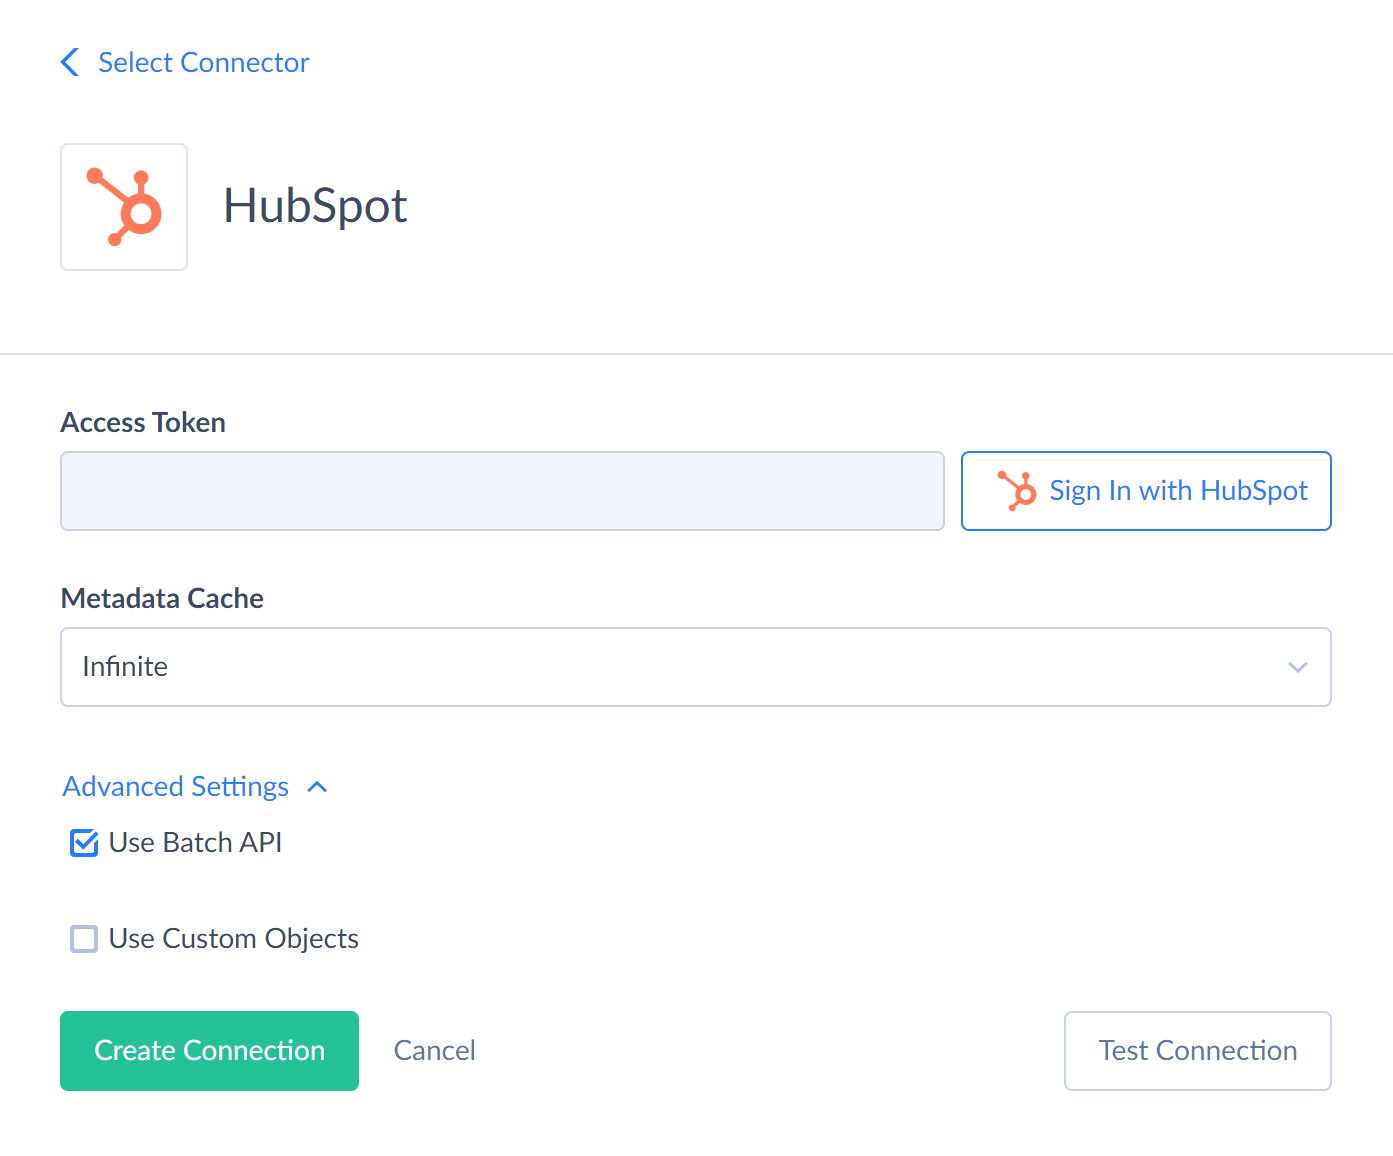The image size is (1393, 1156).
Task: Click the Metadata Cache label
Action: (x=162, y=599)
